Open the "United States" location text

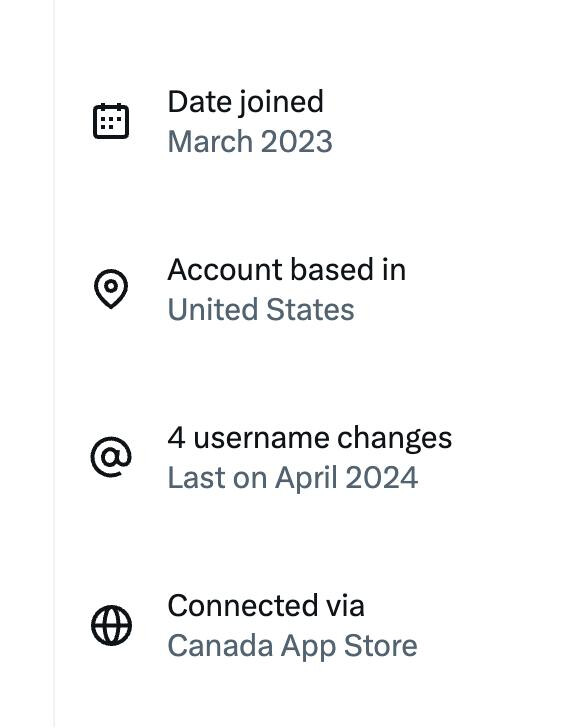click(261, 310)
